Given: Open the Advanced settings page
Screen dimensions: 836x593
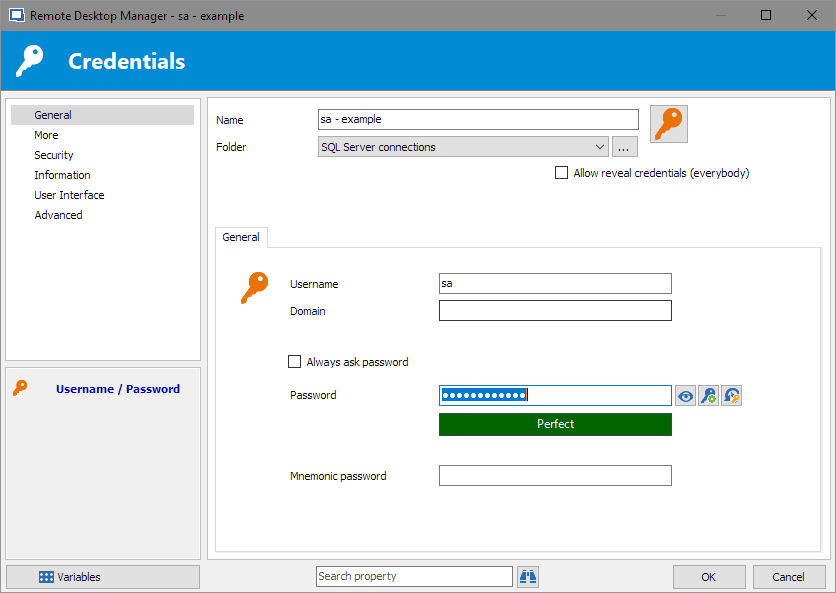Looking at the screenshot, I should coord(58,215).
